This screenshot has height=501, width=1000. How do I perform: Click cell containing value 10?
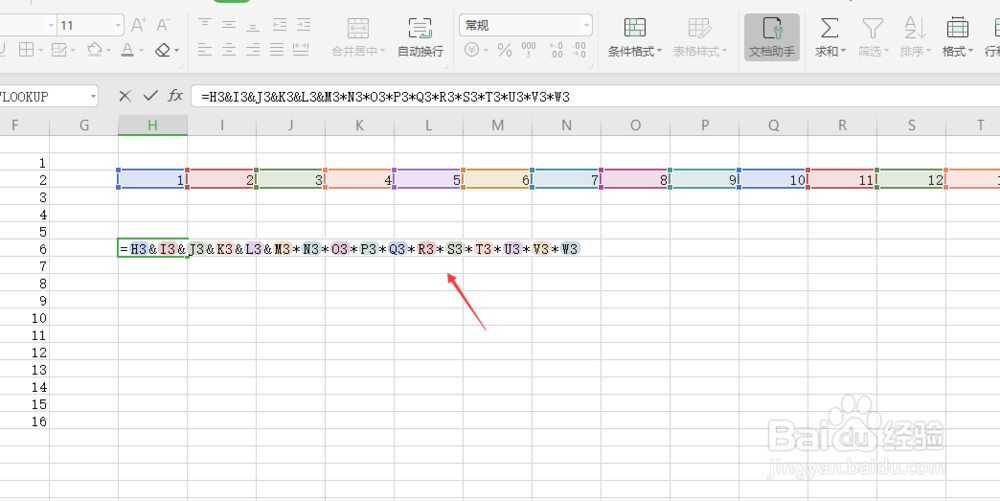(x=774, y=180)
